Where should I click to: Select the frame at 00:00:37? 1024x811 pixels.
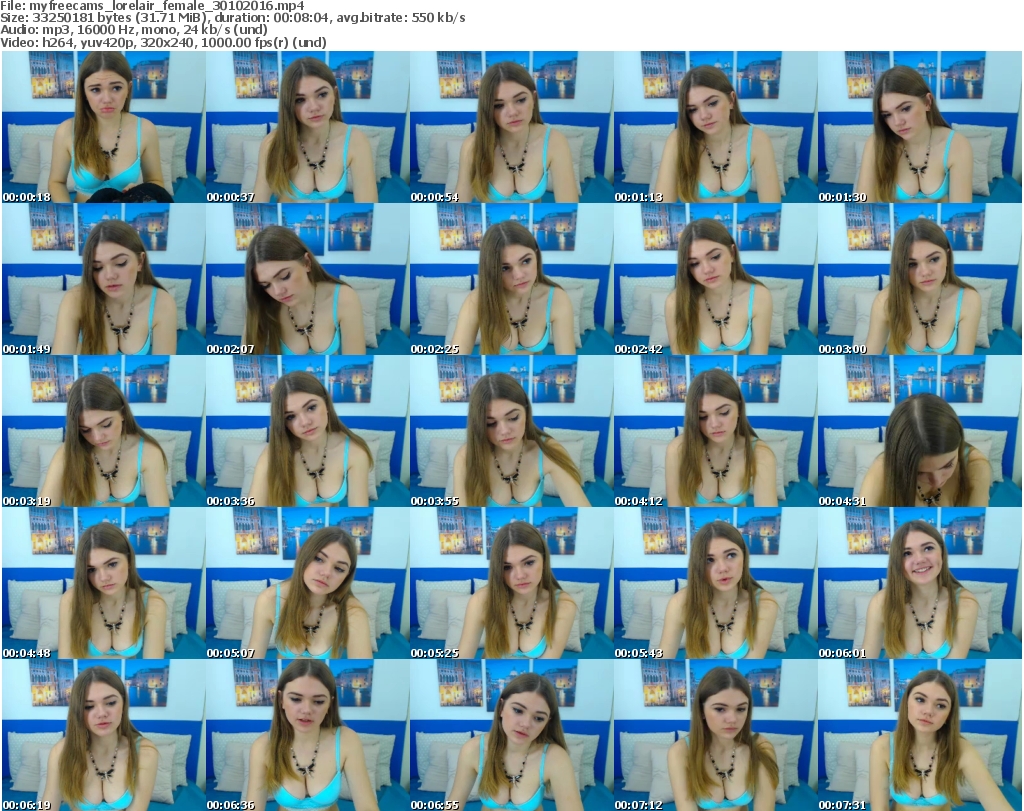pyautogui.click(x=307, y=127)
